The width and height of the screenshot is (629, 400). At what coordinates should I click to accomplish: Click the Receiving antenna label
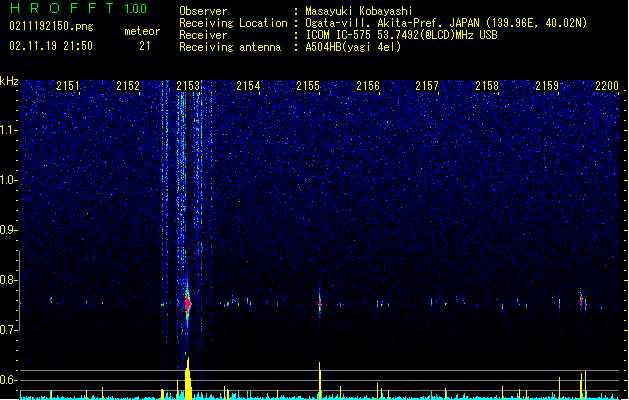[230, 47]
